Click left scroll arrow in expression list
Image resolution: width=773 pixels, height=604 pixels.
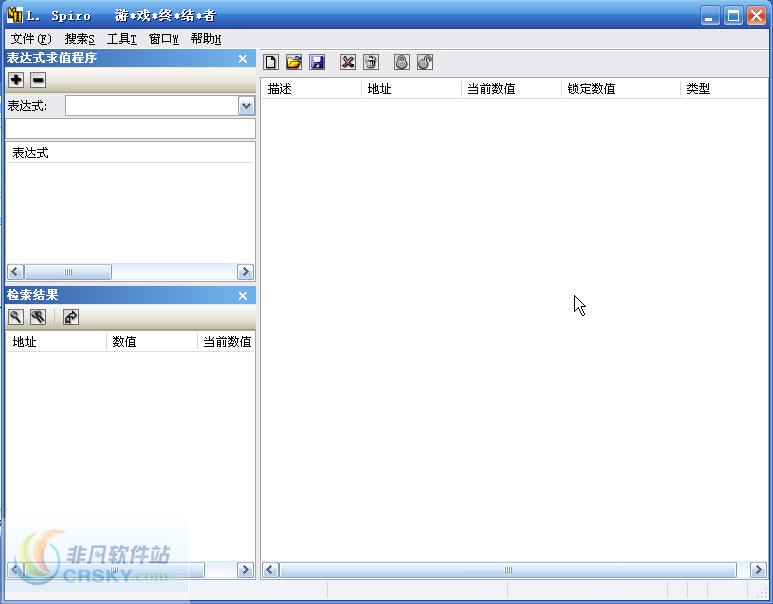15,272
